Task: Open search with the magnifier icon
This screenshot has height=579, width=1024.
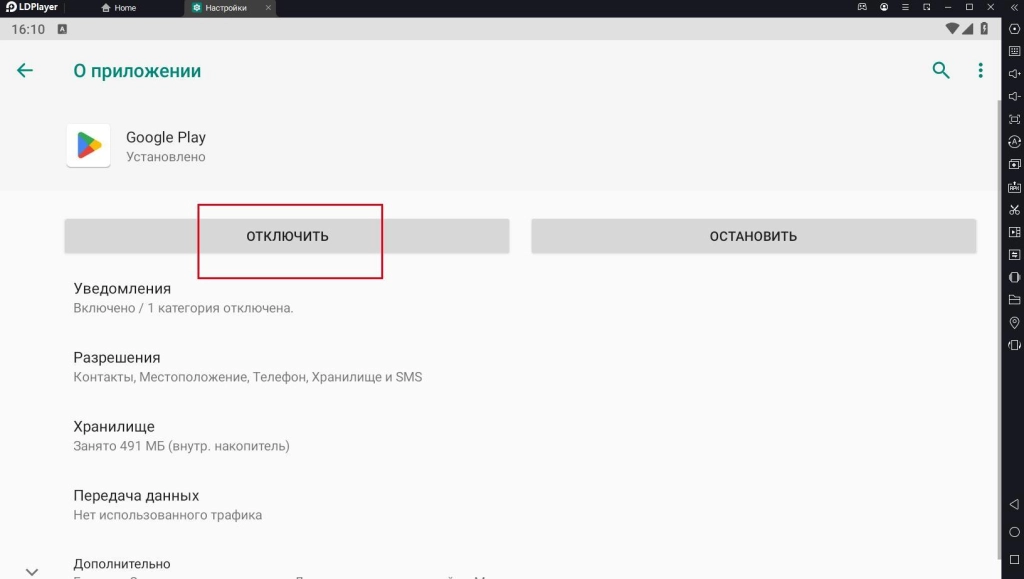Action: pos(940,70)
